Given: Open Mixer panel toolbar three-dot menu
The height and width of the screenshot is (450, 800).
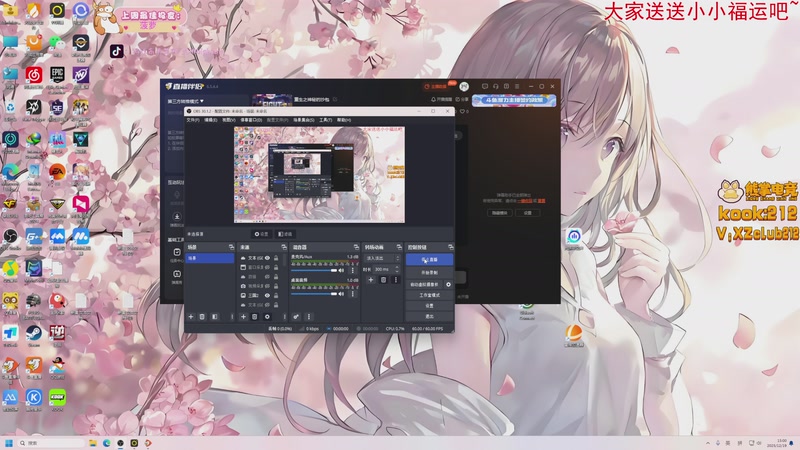Looking at the screenshot, I should pos(309,317).
